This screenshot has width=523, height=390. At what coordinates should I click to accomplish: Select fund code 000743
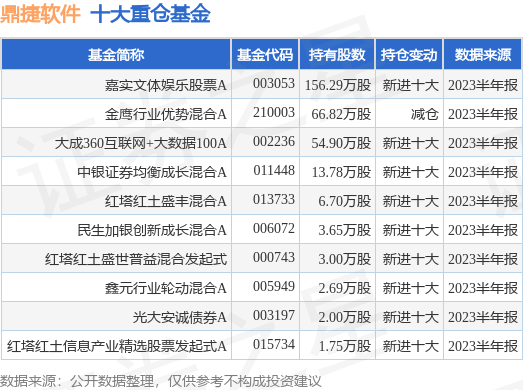(274, 258)
